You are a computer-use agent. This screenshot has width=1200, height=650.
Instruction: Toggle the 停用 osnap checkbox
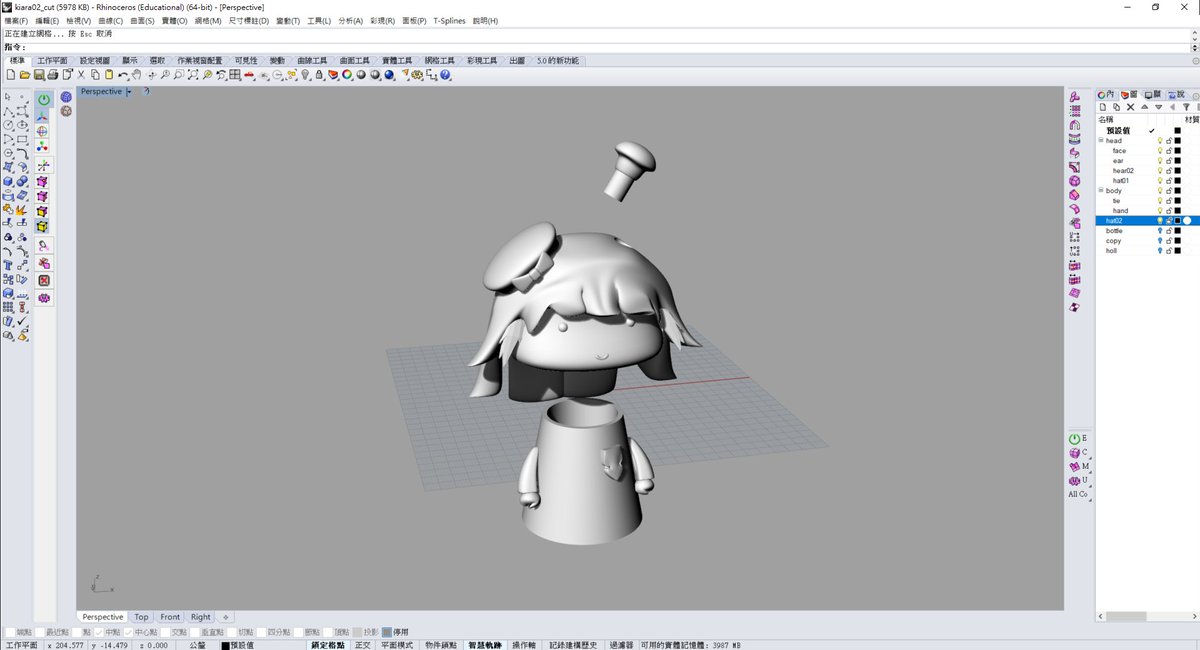pos(385,632)
